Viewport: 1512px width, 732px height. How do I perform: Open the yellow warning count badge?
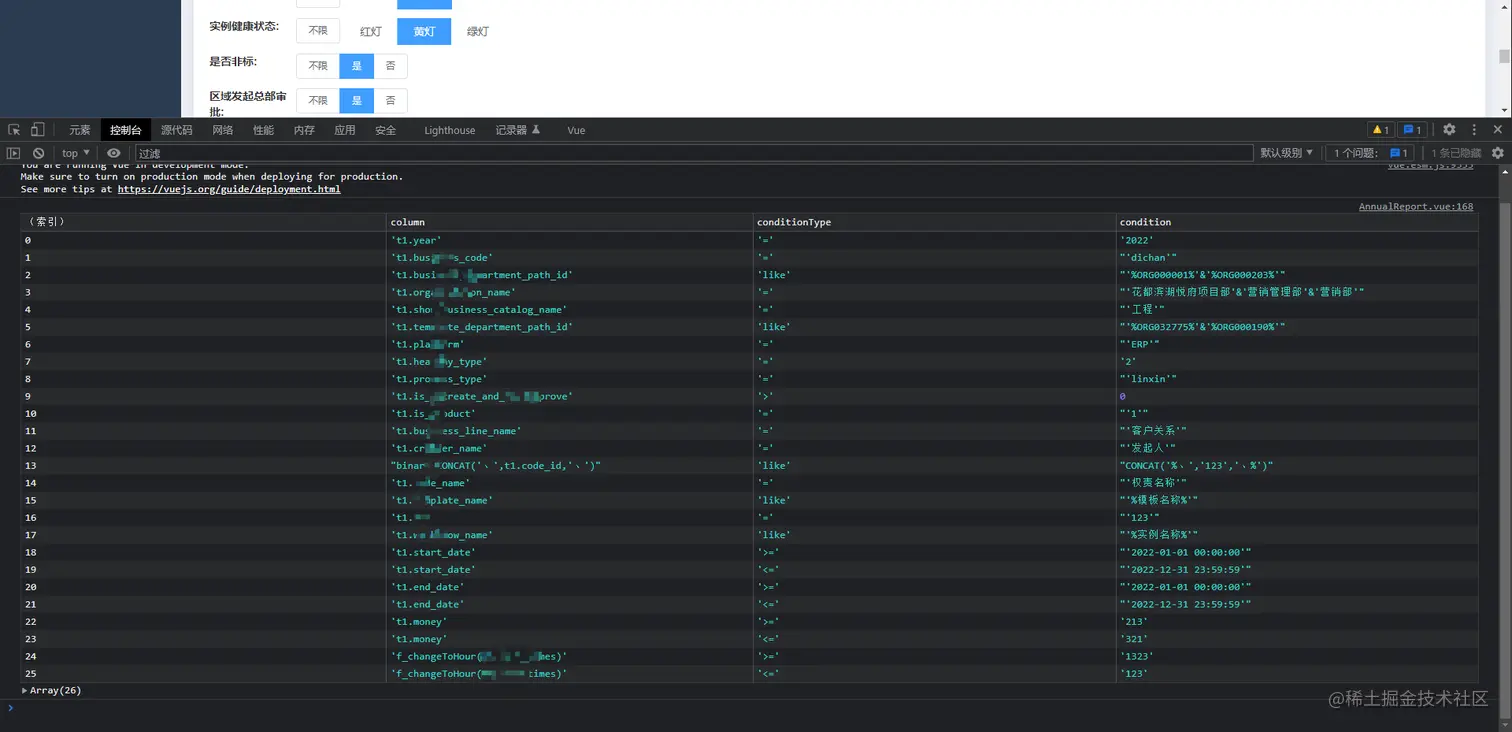(x=1380, y=130)
